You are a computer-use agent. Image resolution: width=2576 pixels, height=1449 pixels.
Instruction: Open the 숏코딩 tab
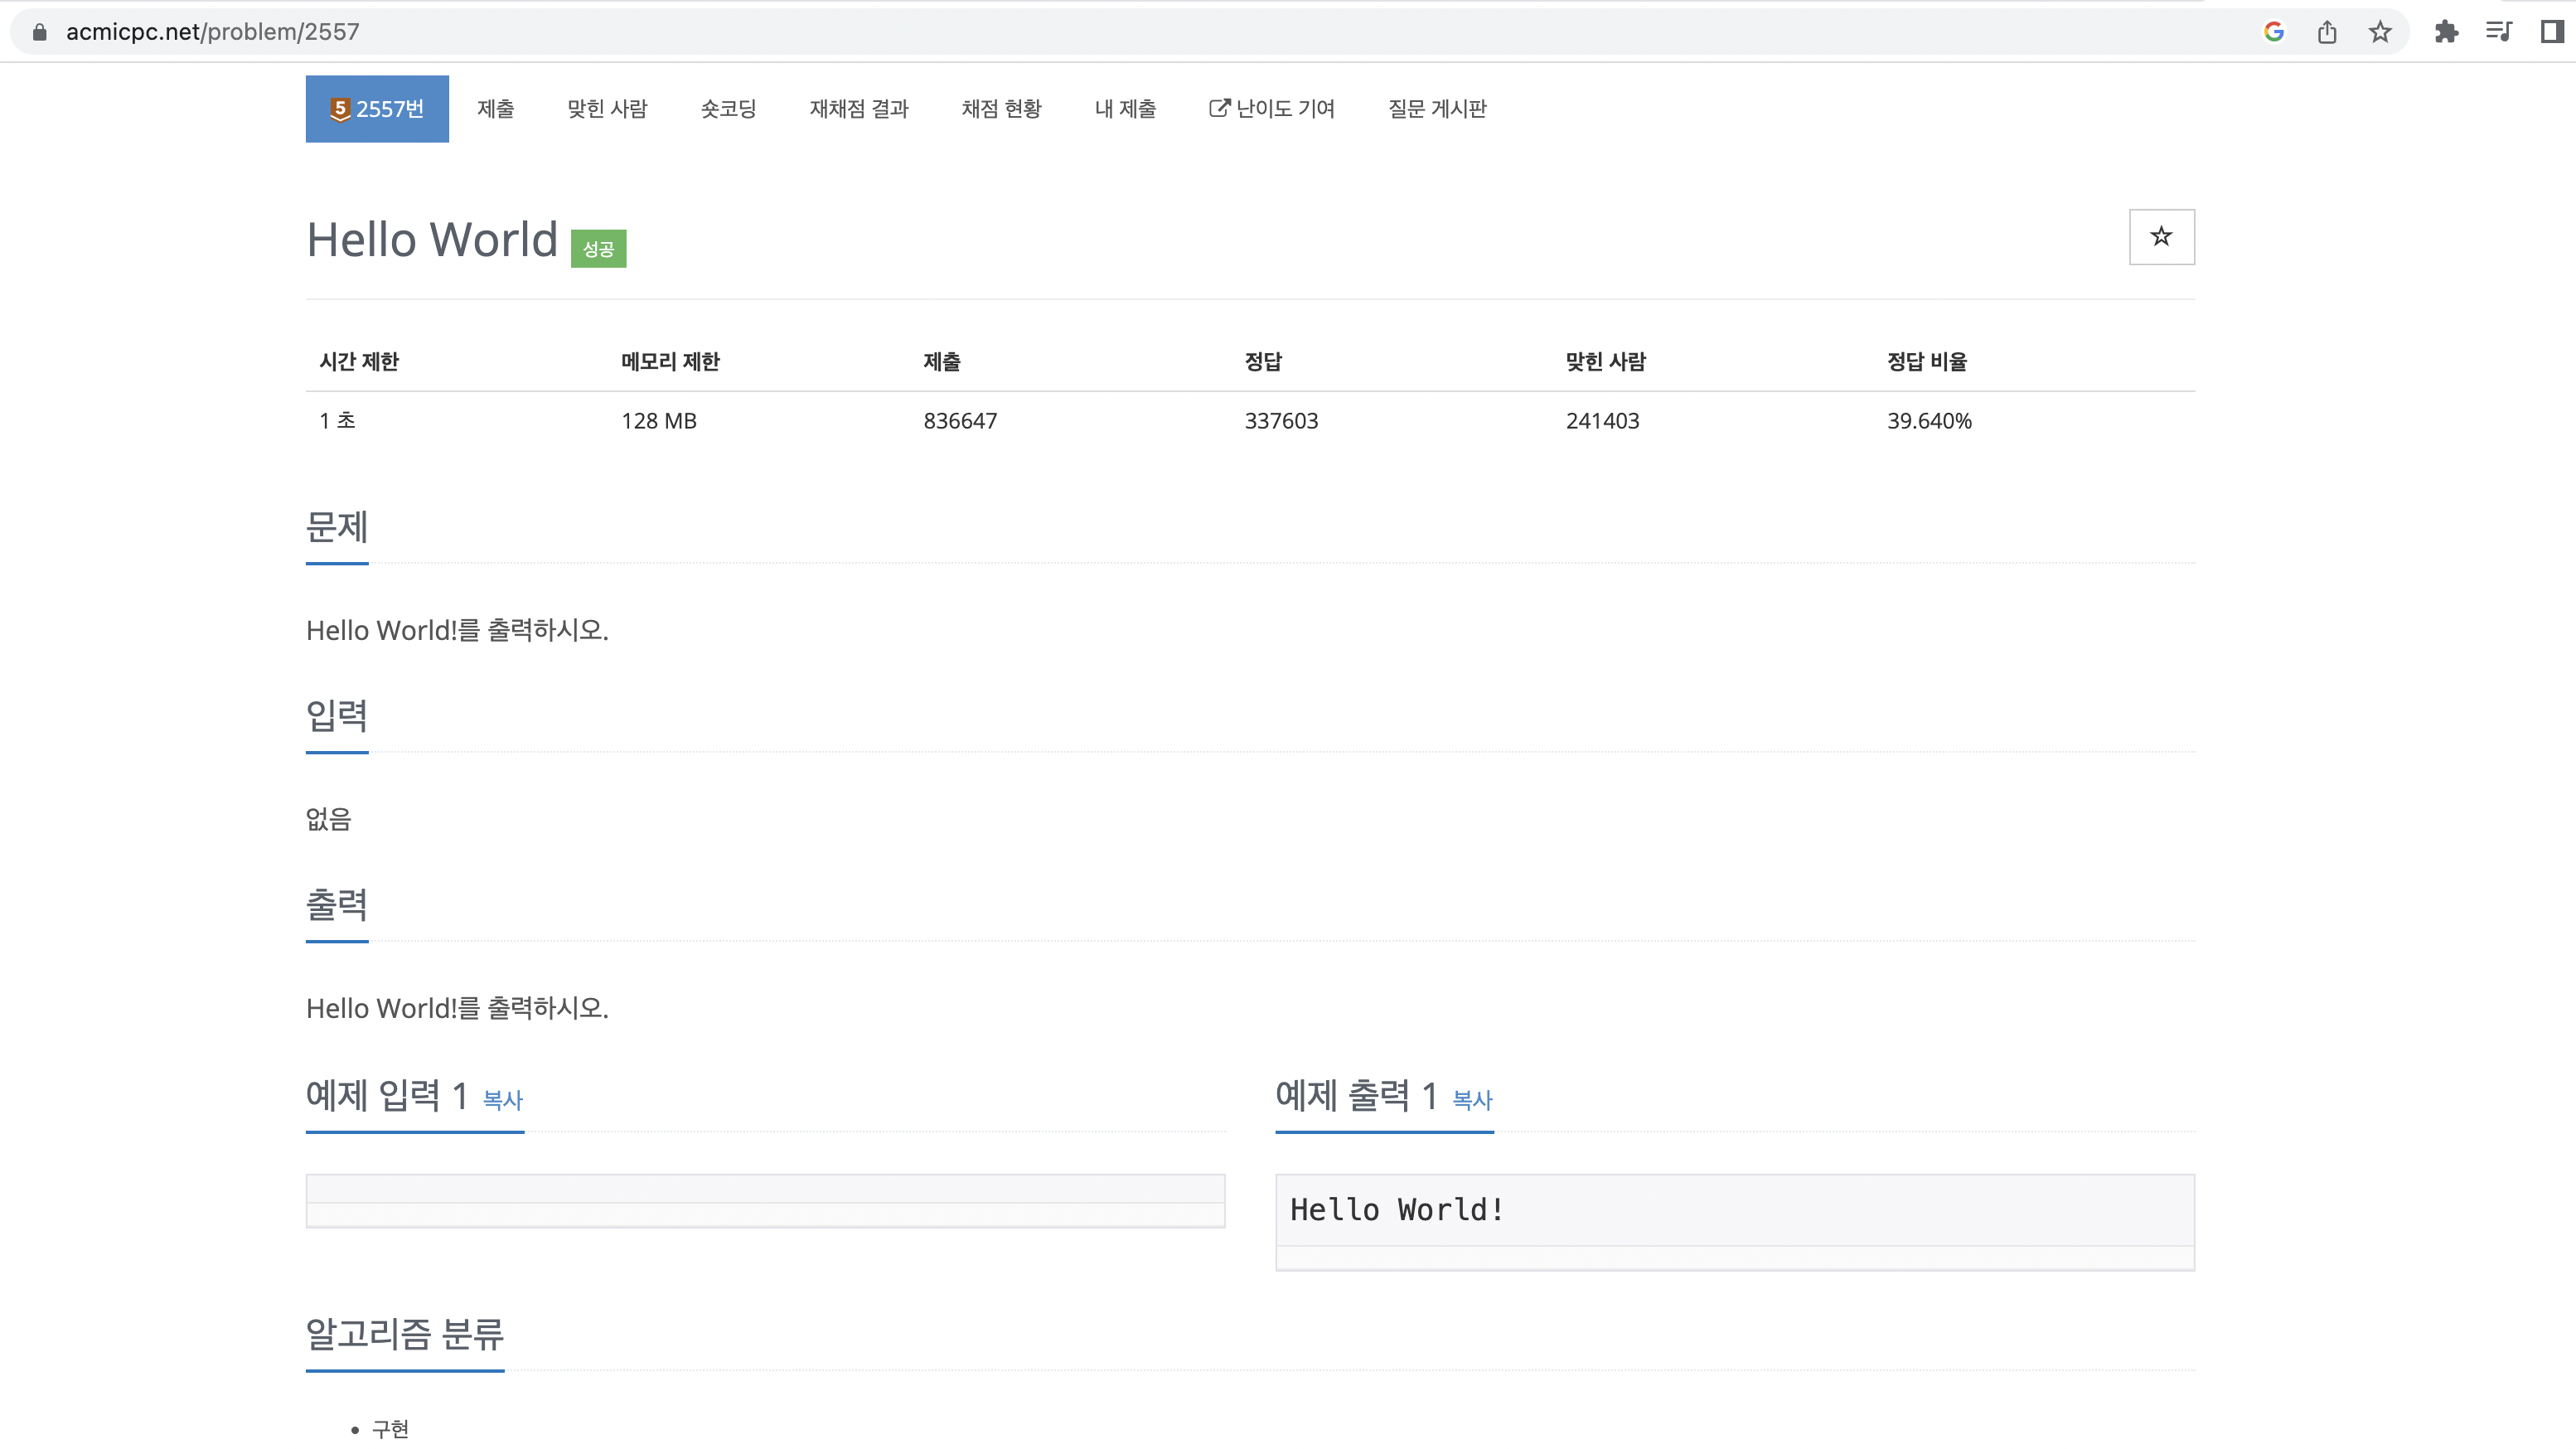728,109
